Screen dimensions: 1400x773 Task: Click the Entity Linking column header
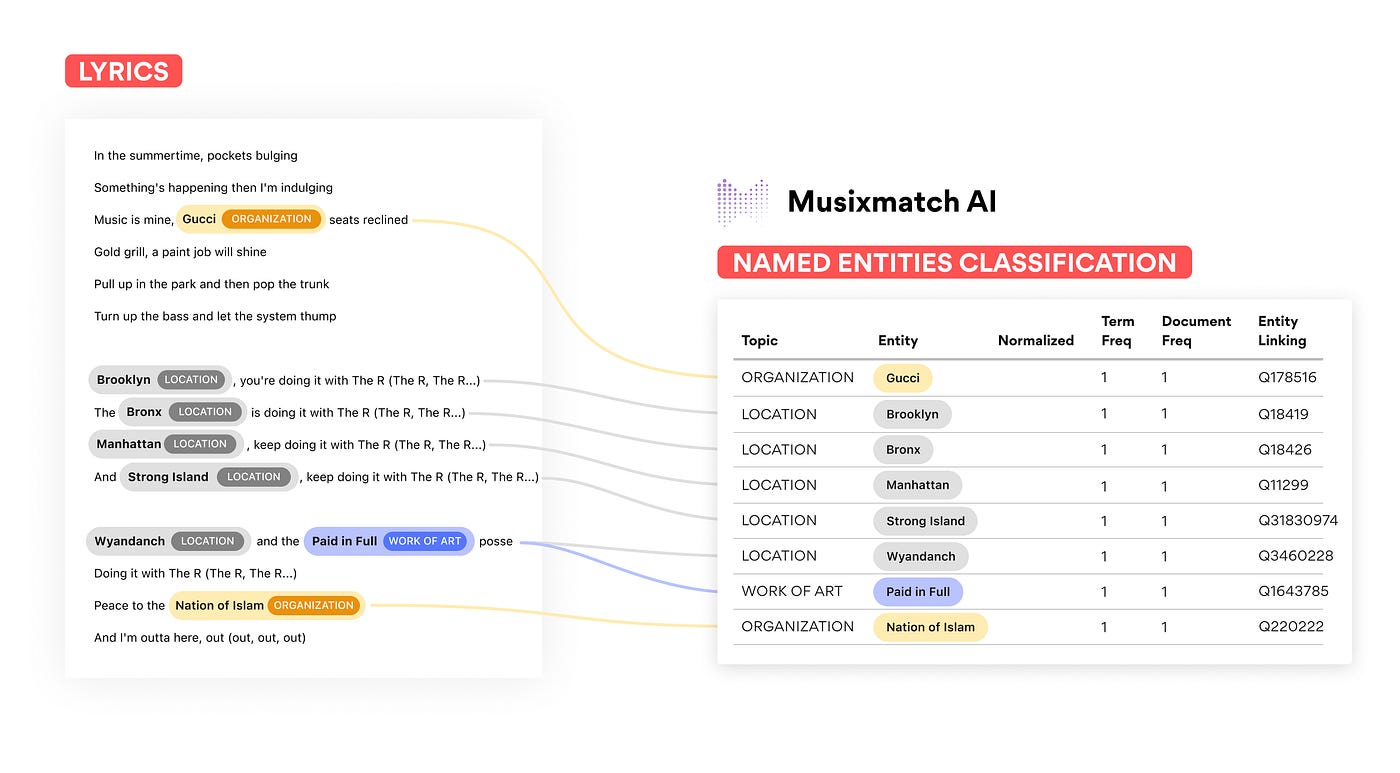tap(1282, 331)
